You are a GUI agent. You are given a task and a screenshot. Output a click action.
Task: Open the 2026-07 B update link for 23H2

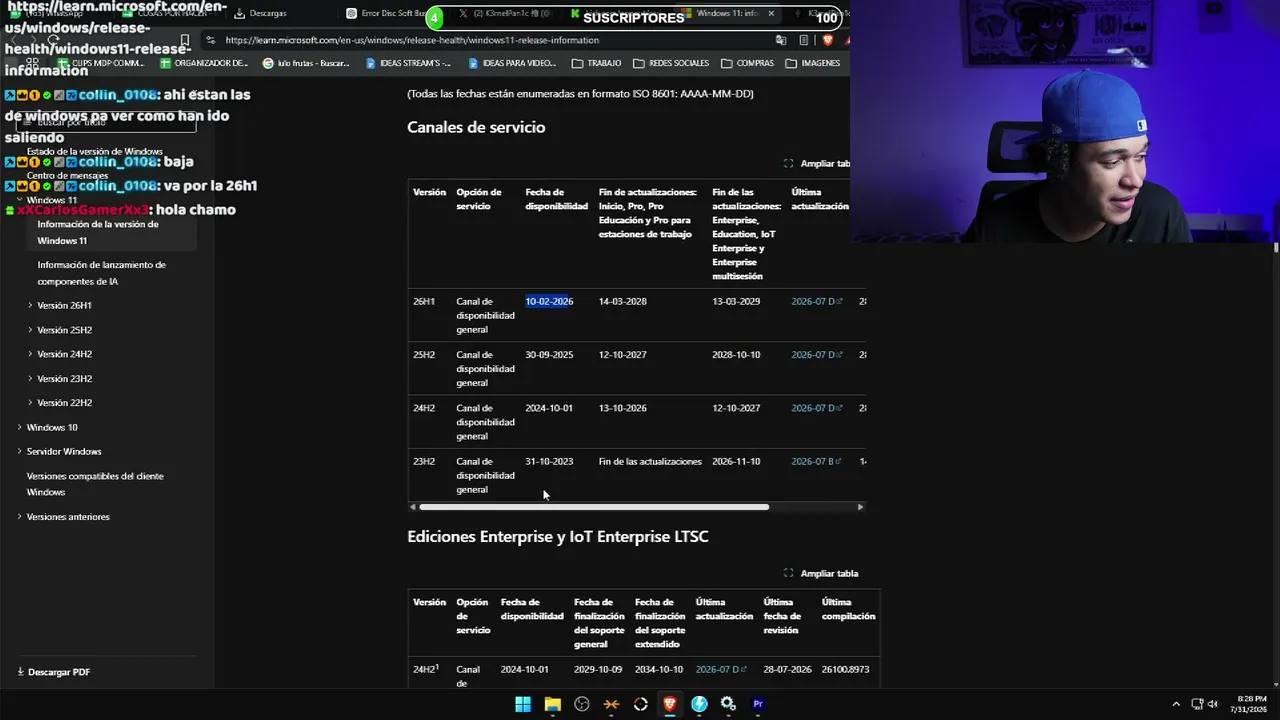click(816, 461)
